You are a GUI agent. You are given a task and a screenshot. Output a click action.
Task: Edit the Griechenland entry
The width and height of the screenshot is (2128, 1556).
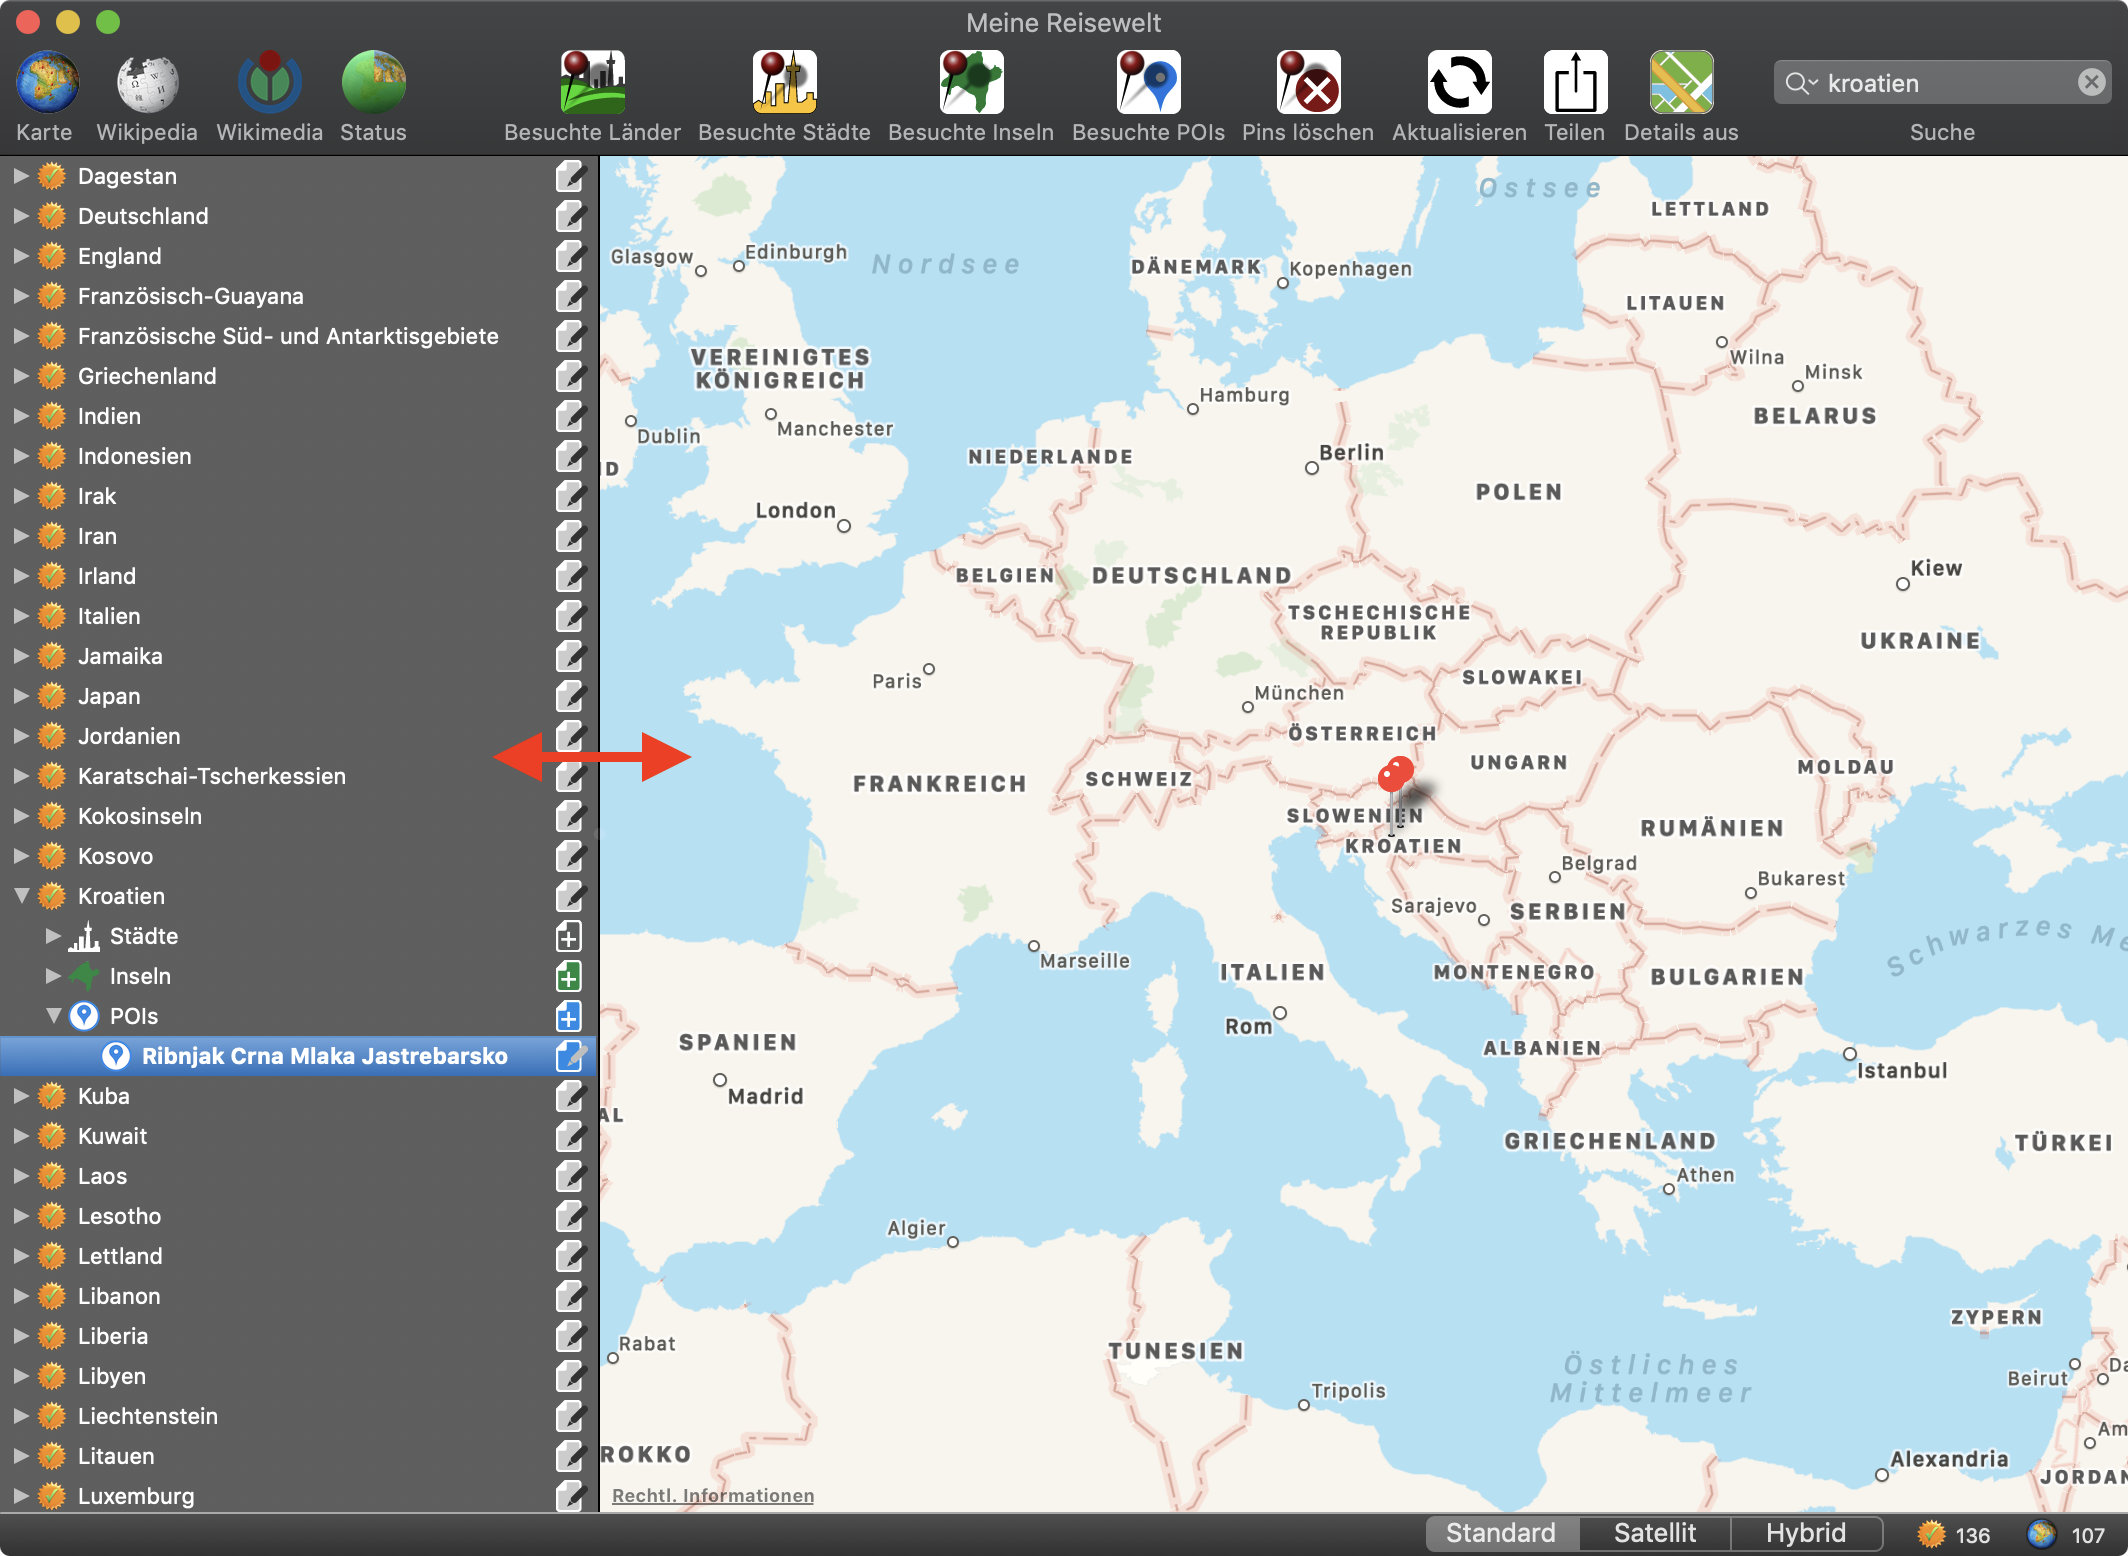coord(569,376)
